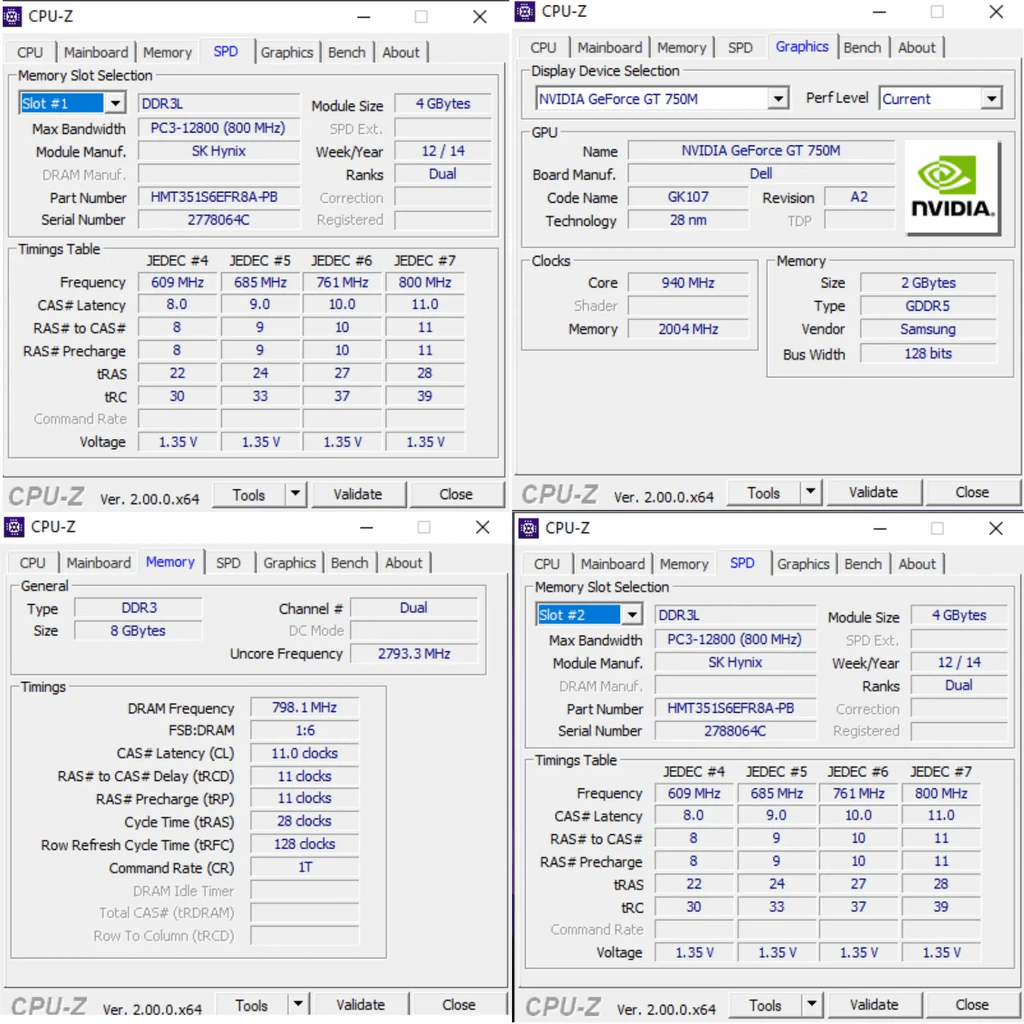Click CPU-Z app icon in Slot #2 SPD window title bar

tap(528, 528)
